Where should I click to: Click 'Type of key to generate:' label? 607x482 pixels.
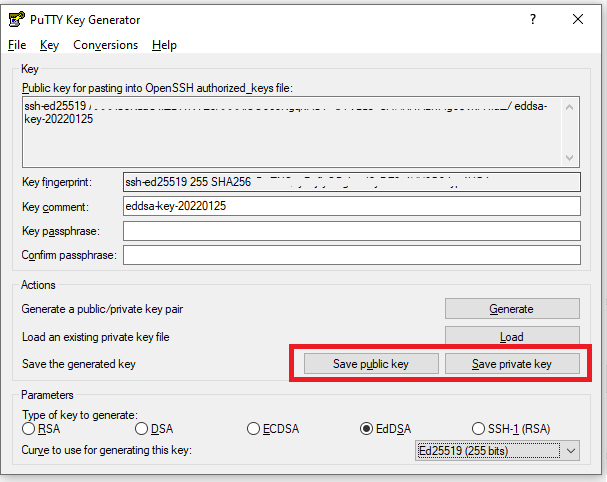[80, 415]
